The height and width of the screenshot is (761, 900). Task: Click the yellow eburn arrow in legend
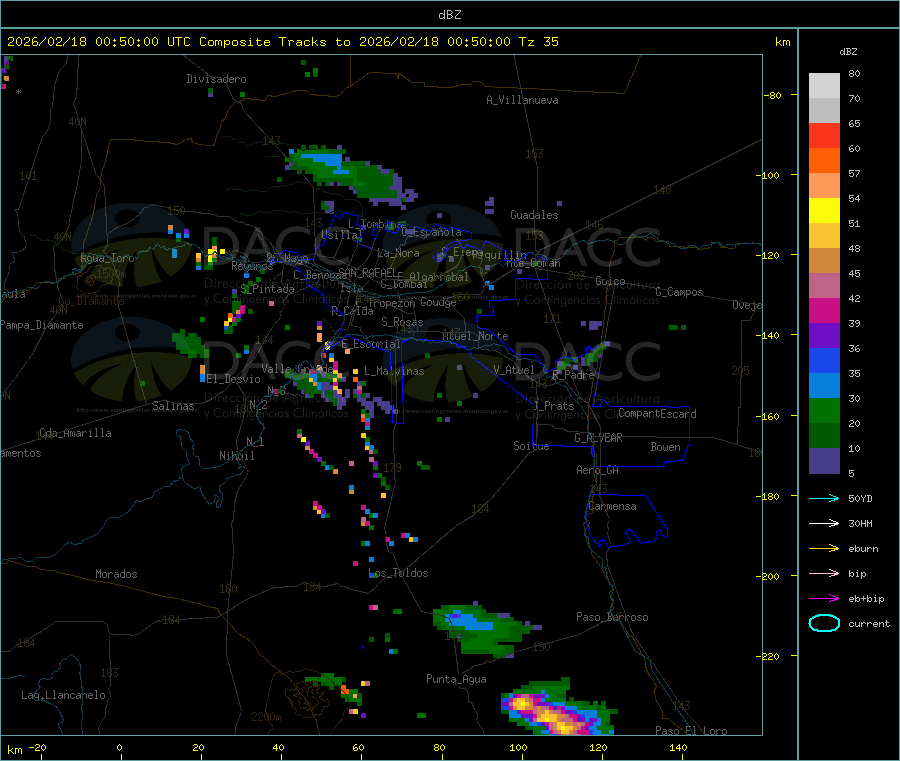coord(824,549)
